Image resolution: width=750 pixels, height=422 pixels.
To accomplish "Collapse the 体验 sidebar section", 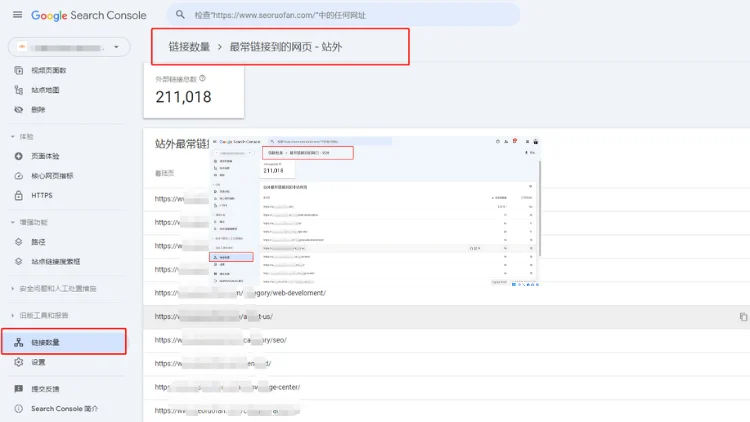I will [22, 136].
